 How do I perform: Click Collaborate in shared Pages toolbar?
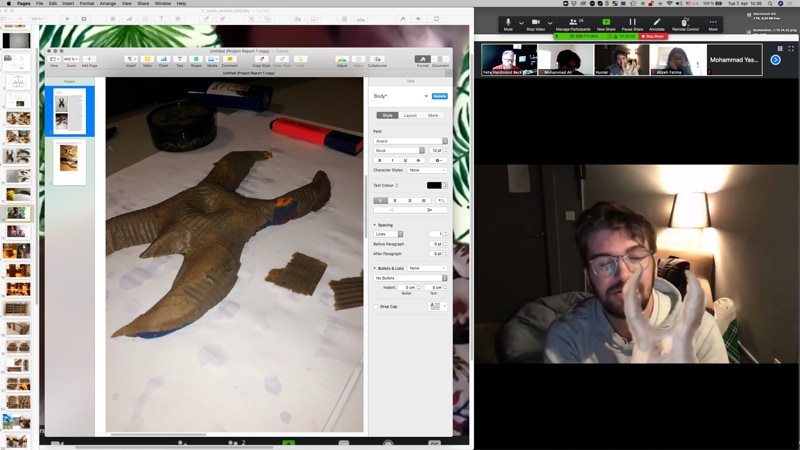point(377,61)
